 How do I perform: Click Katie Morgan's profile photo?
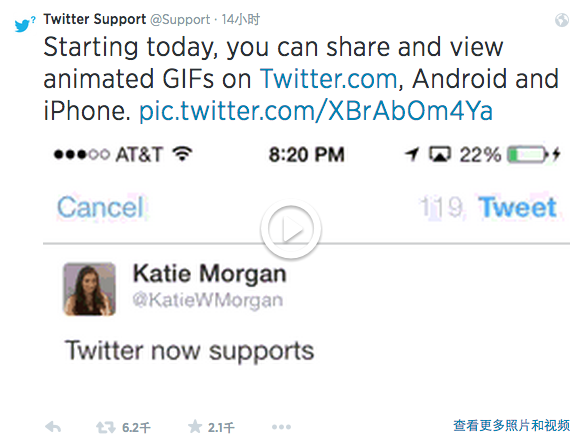pos(89,289)
